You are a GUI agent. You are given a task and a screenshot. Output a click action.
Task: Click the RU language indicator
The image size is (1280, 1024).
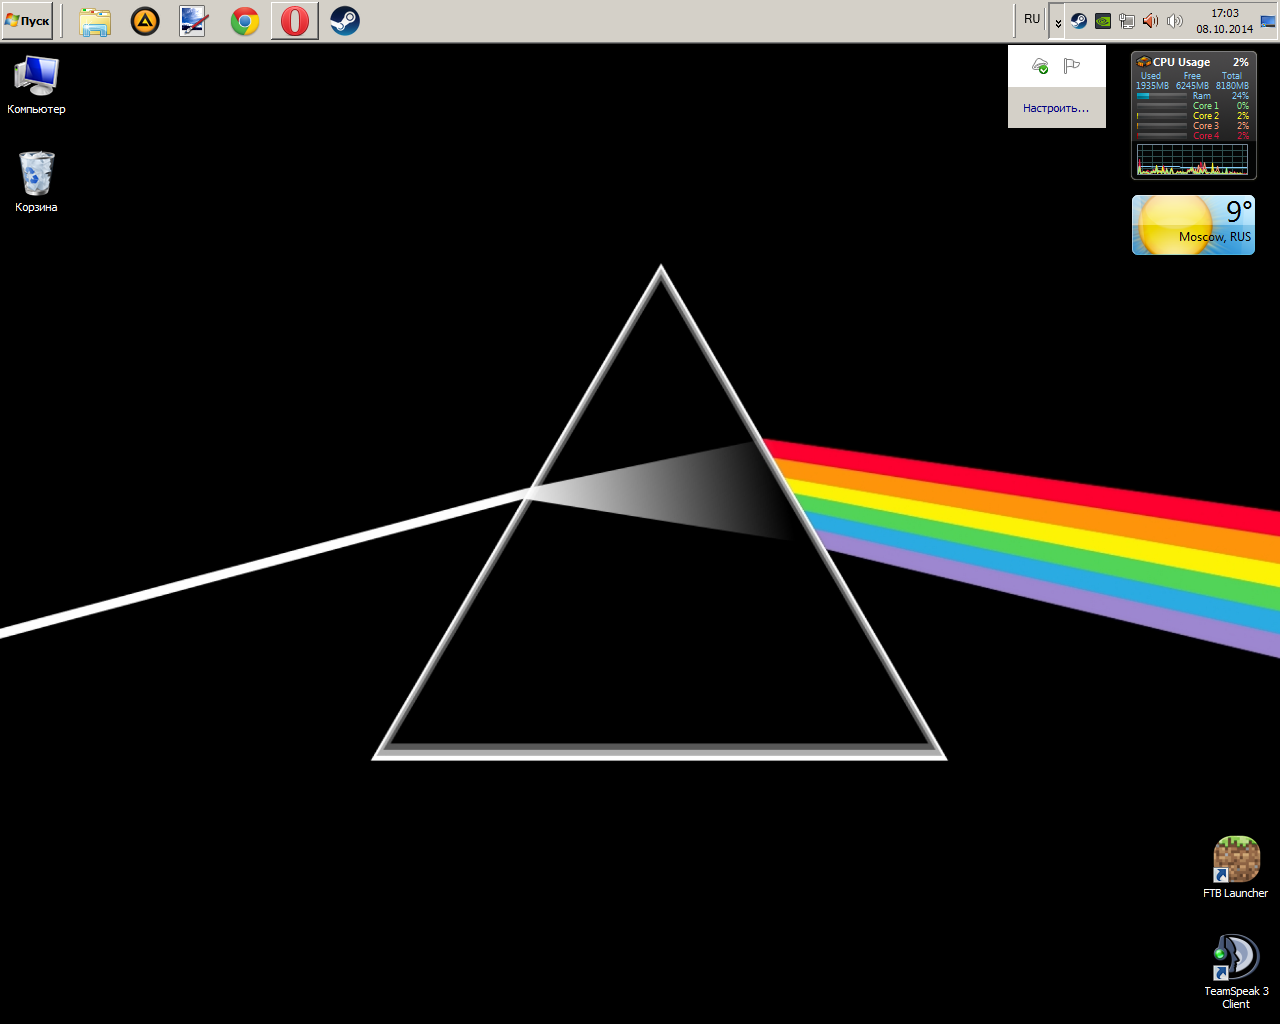click(x=1032, y=19)
